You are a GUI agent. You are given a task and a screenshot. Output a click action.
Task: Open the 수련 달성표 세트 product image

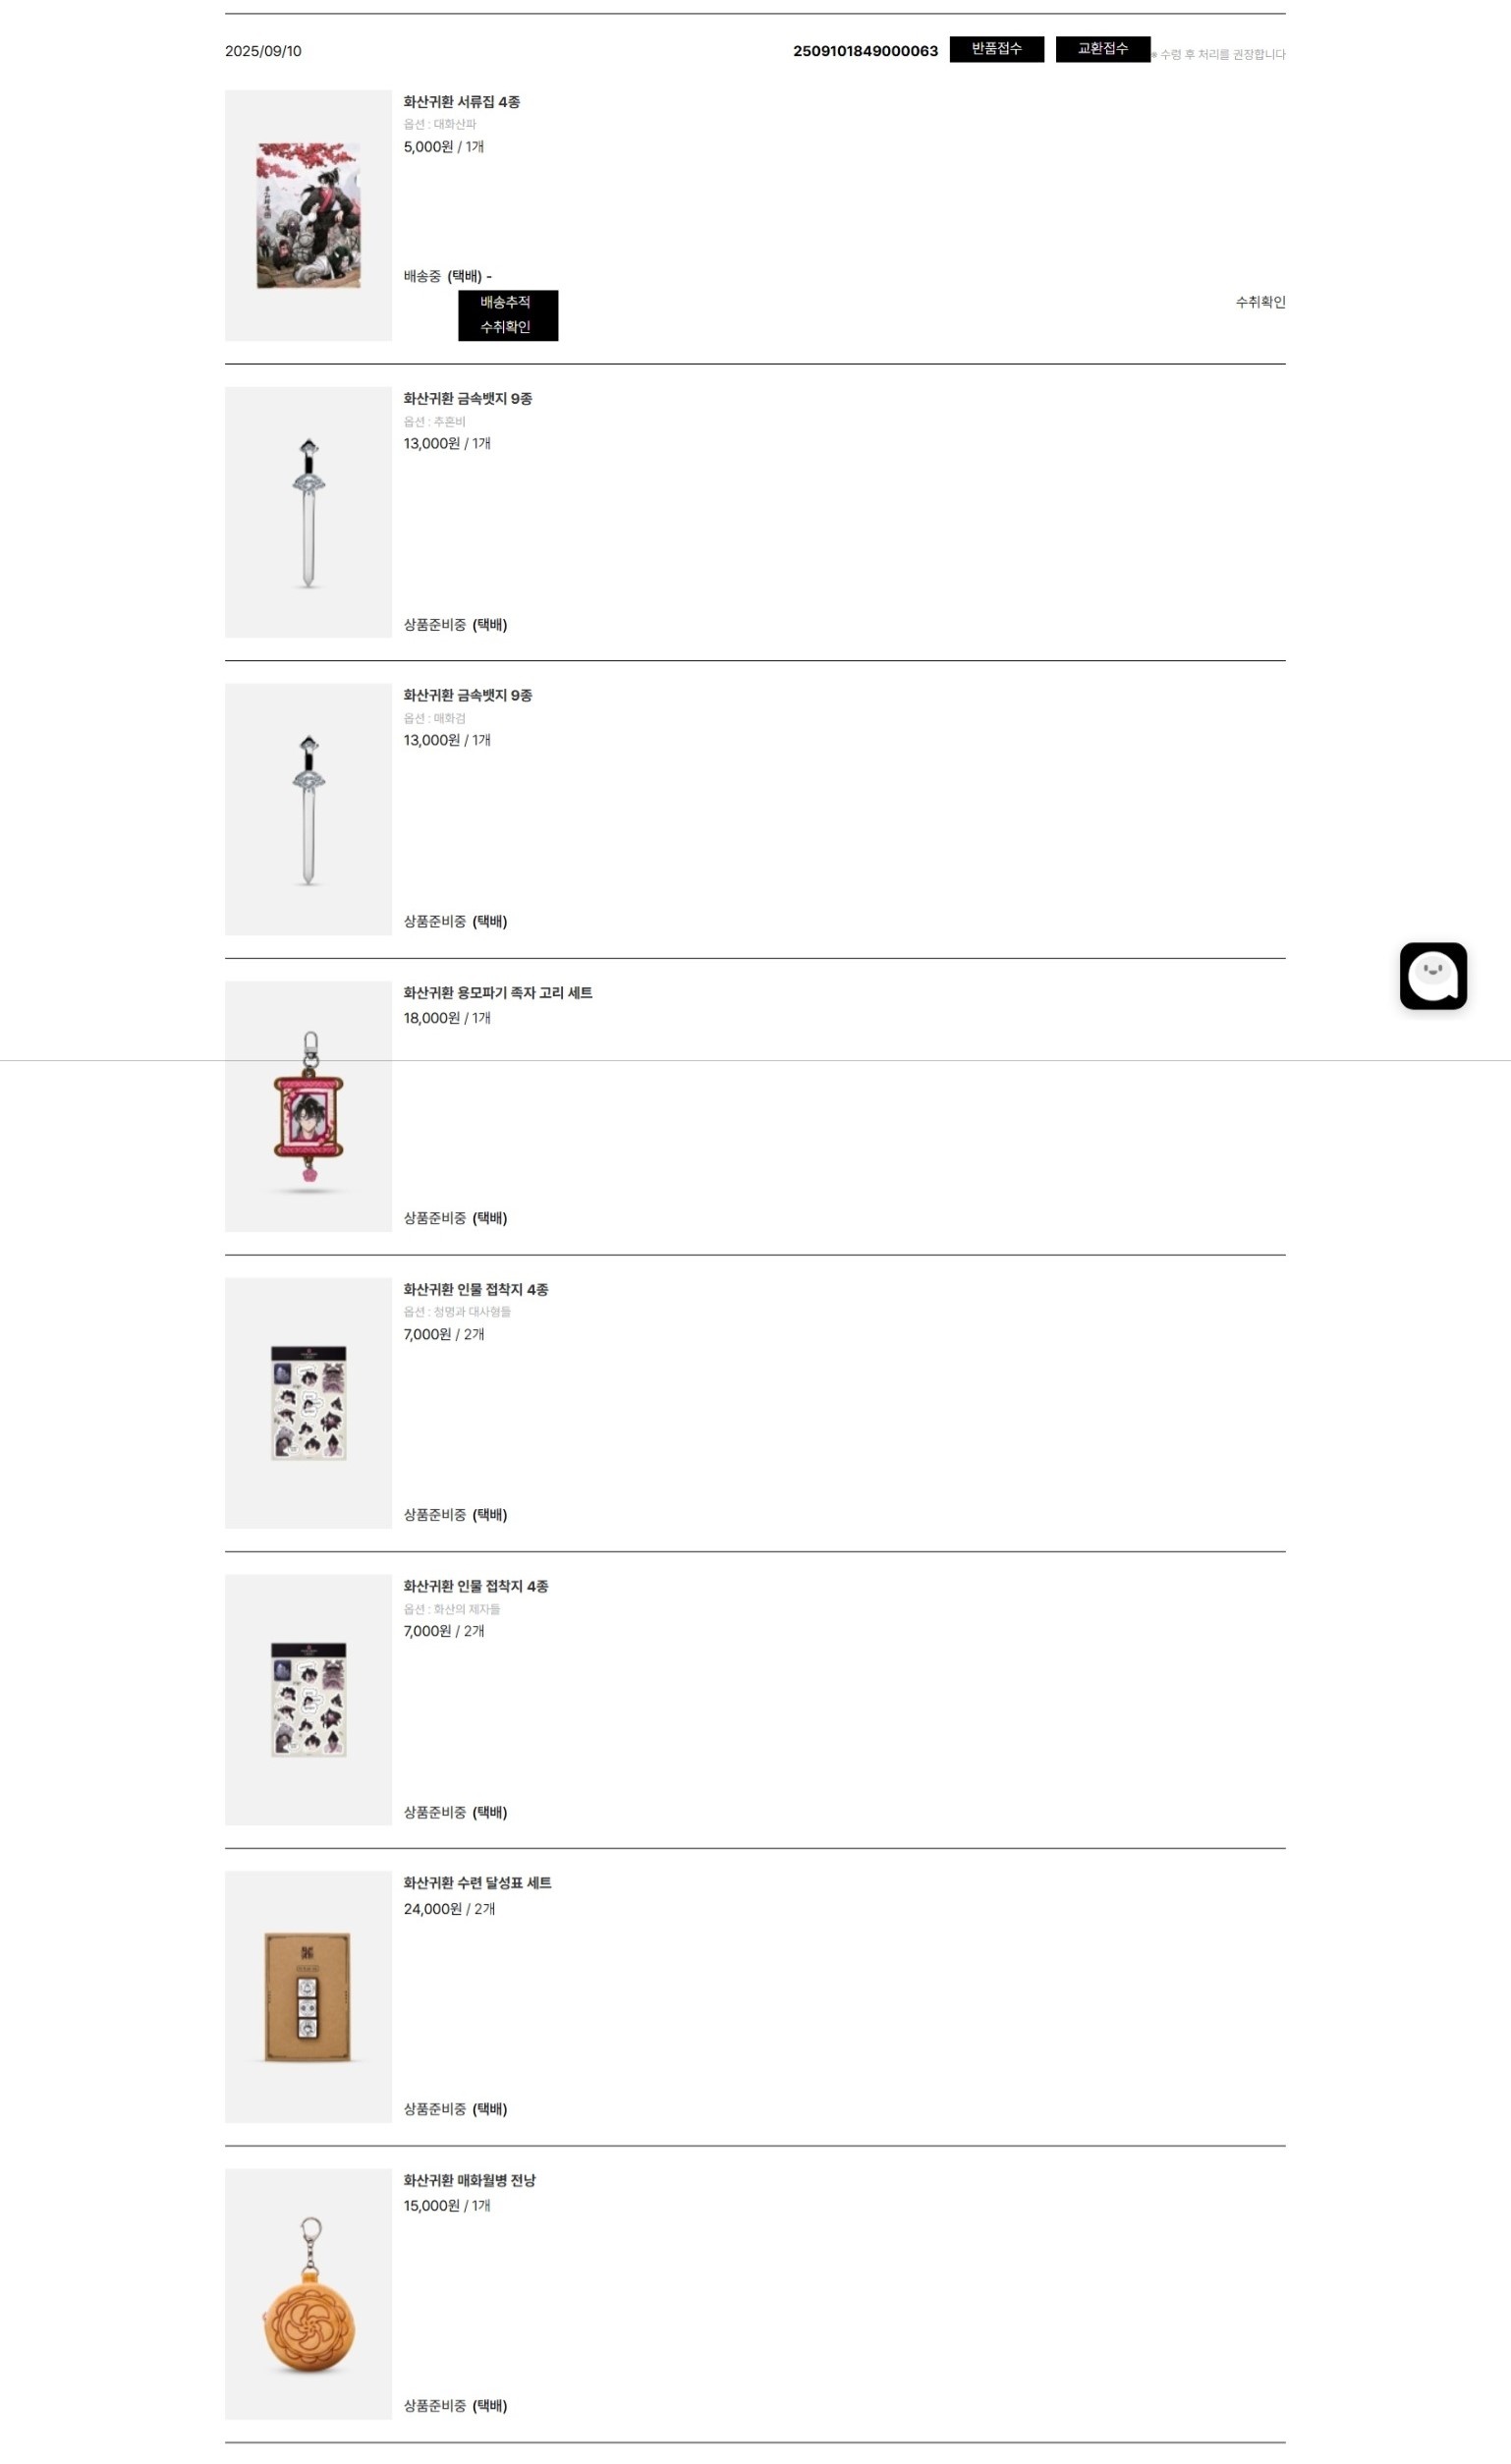[308, 1996]
